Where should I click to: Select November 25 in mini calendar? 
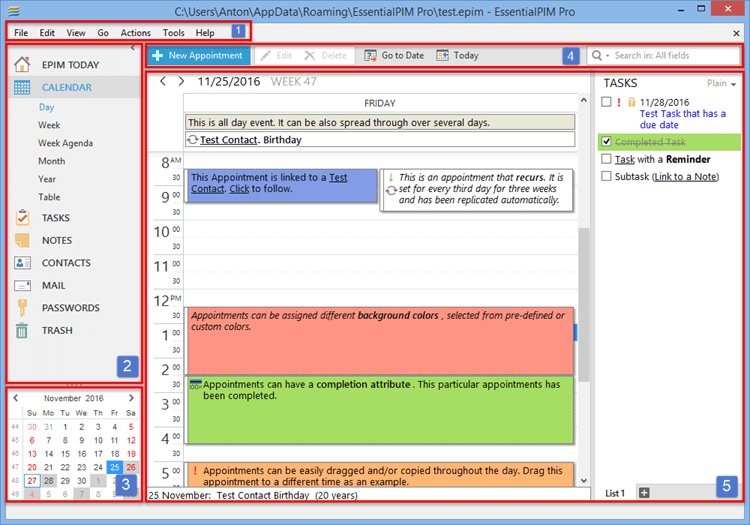tap(114, 467)
